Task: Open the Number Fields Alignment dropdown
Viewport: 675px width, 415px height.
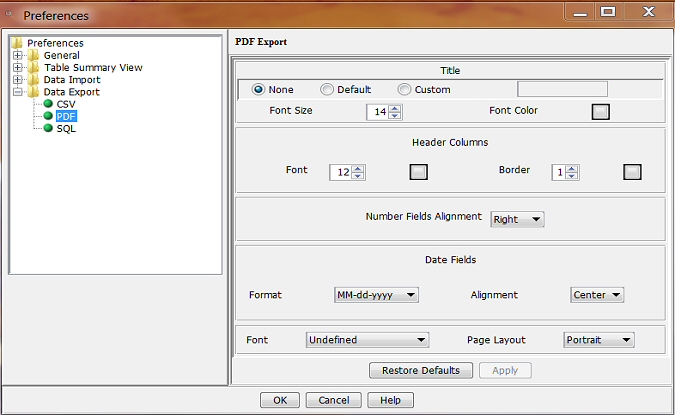Action: click(517, 219)
